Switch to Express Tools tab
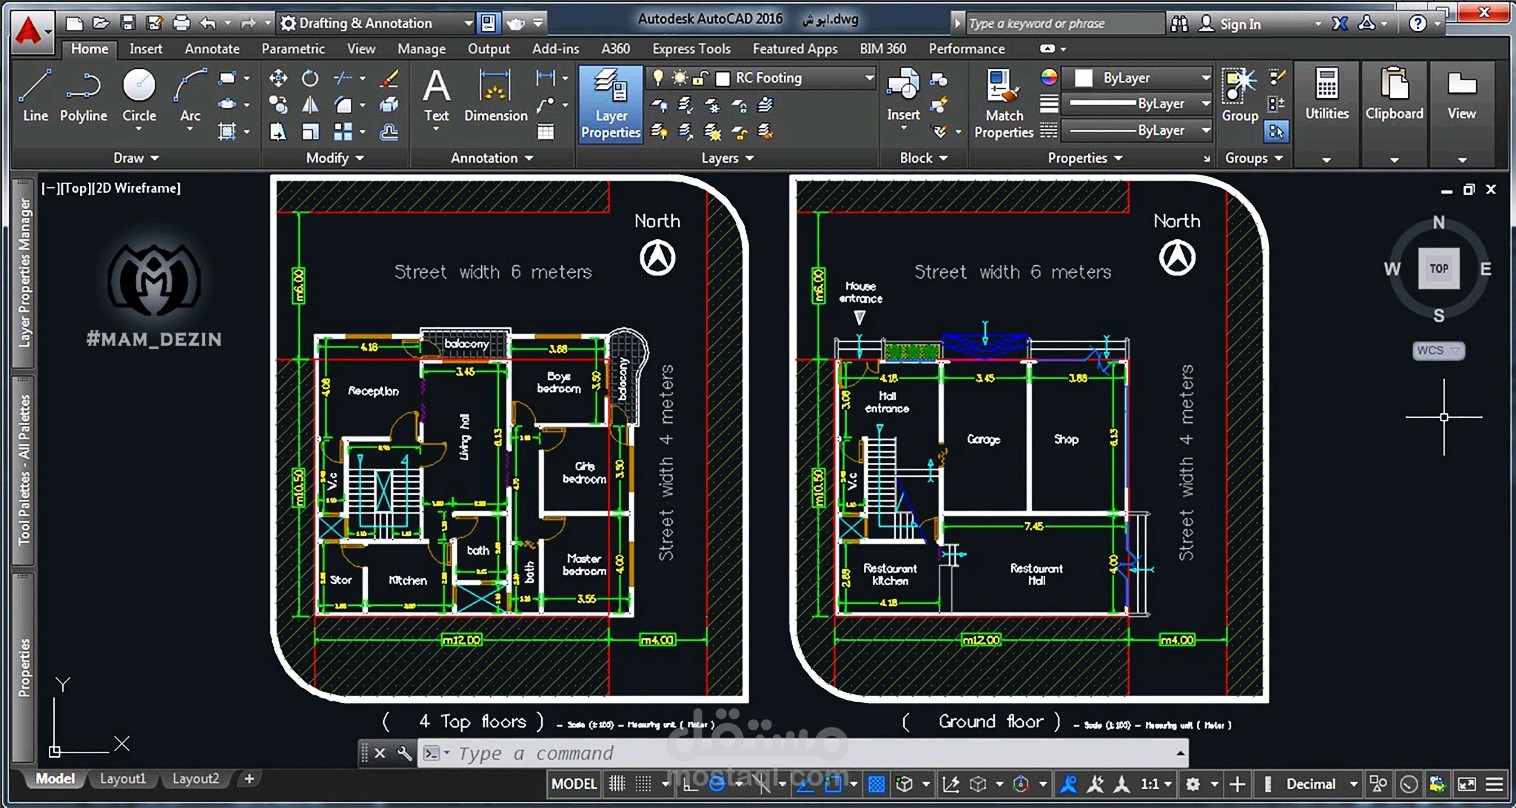 click(x=691, y=49)
